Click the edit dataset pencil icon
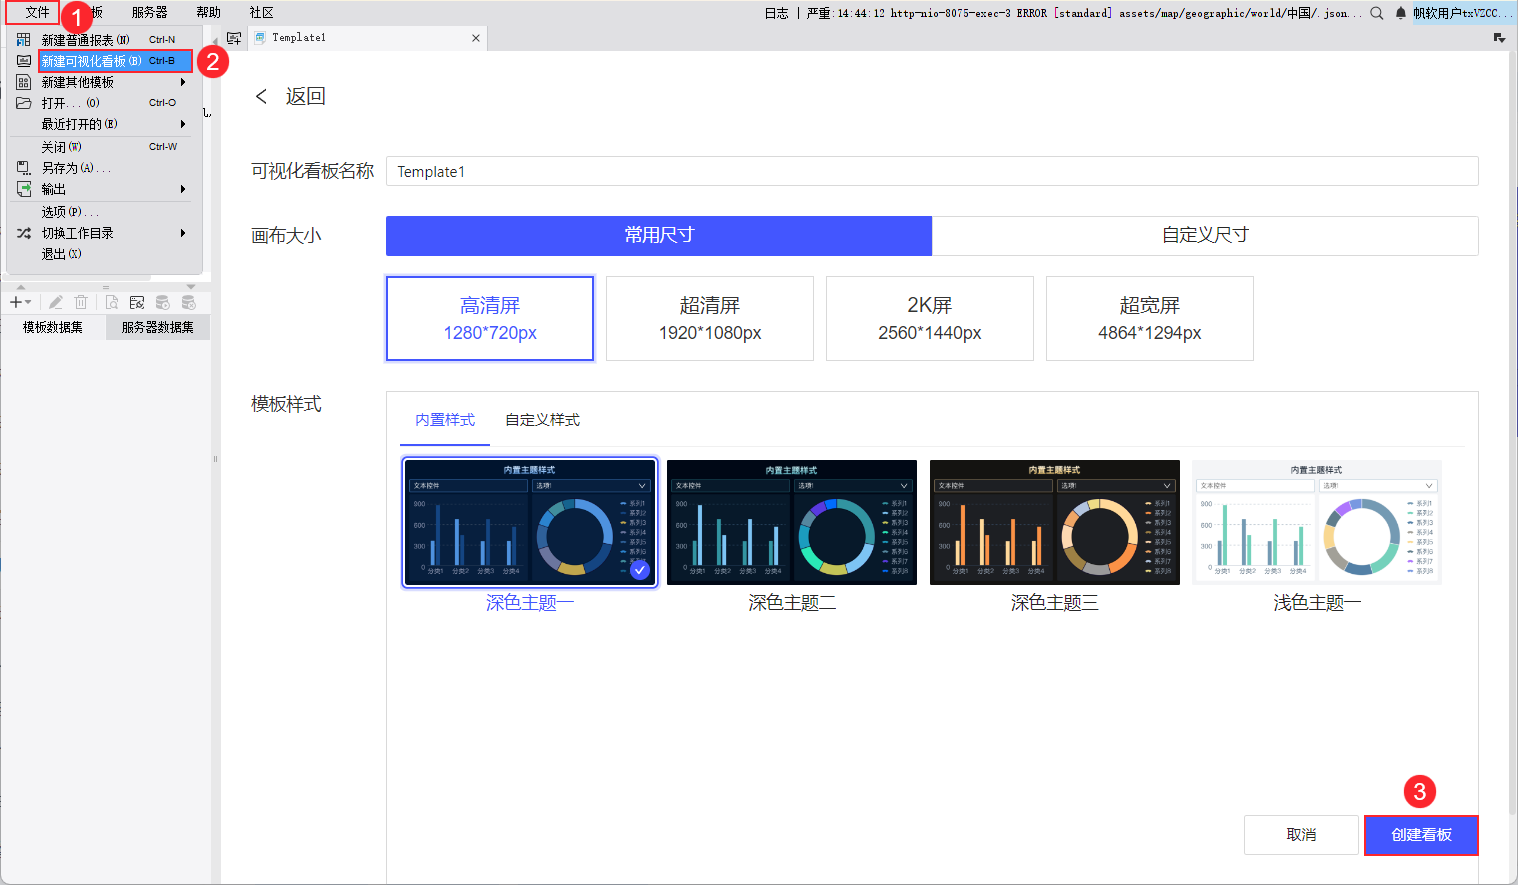 click(56, 302)
